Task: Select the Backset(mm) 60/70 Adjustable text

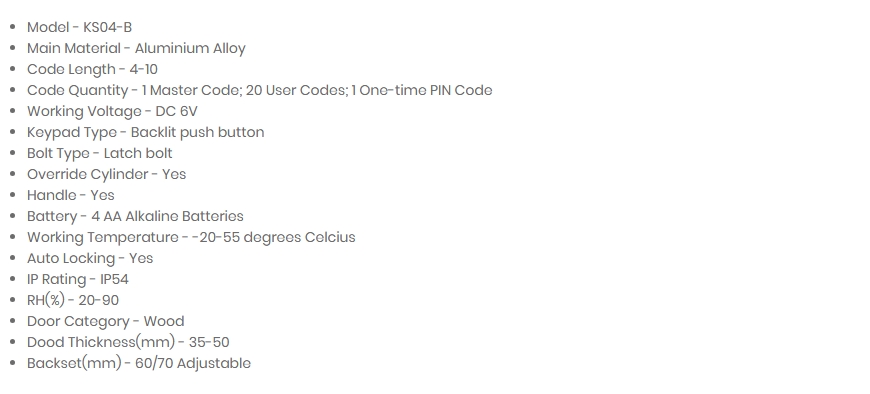Action: (x=139, y=363)
